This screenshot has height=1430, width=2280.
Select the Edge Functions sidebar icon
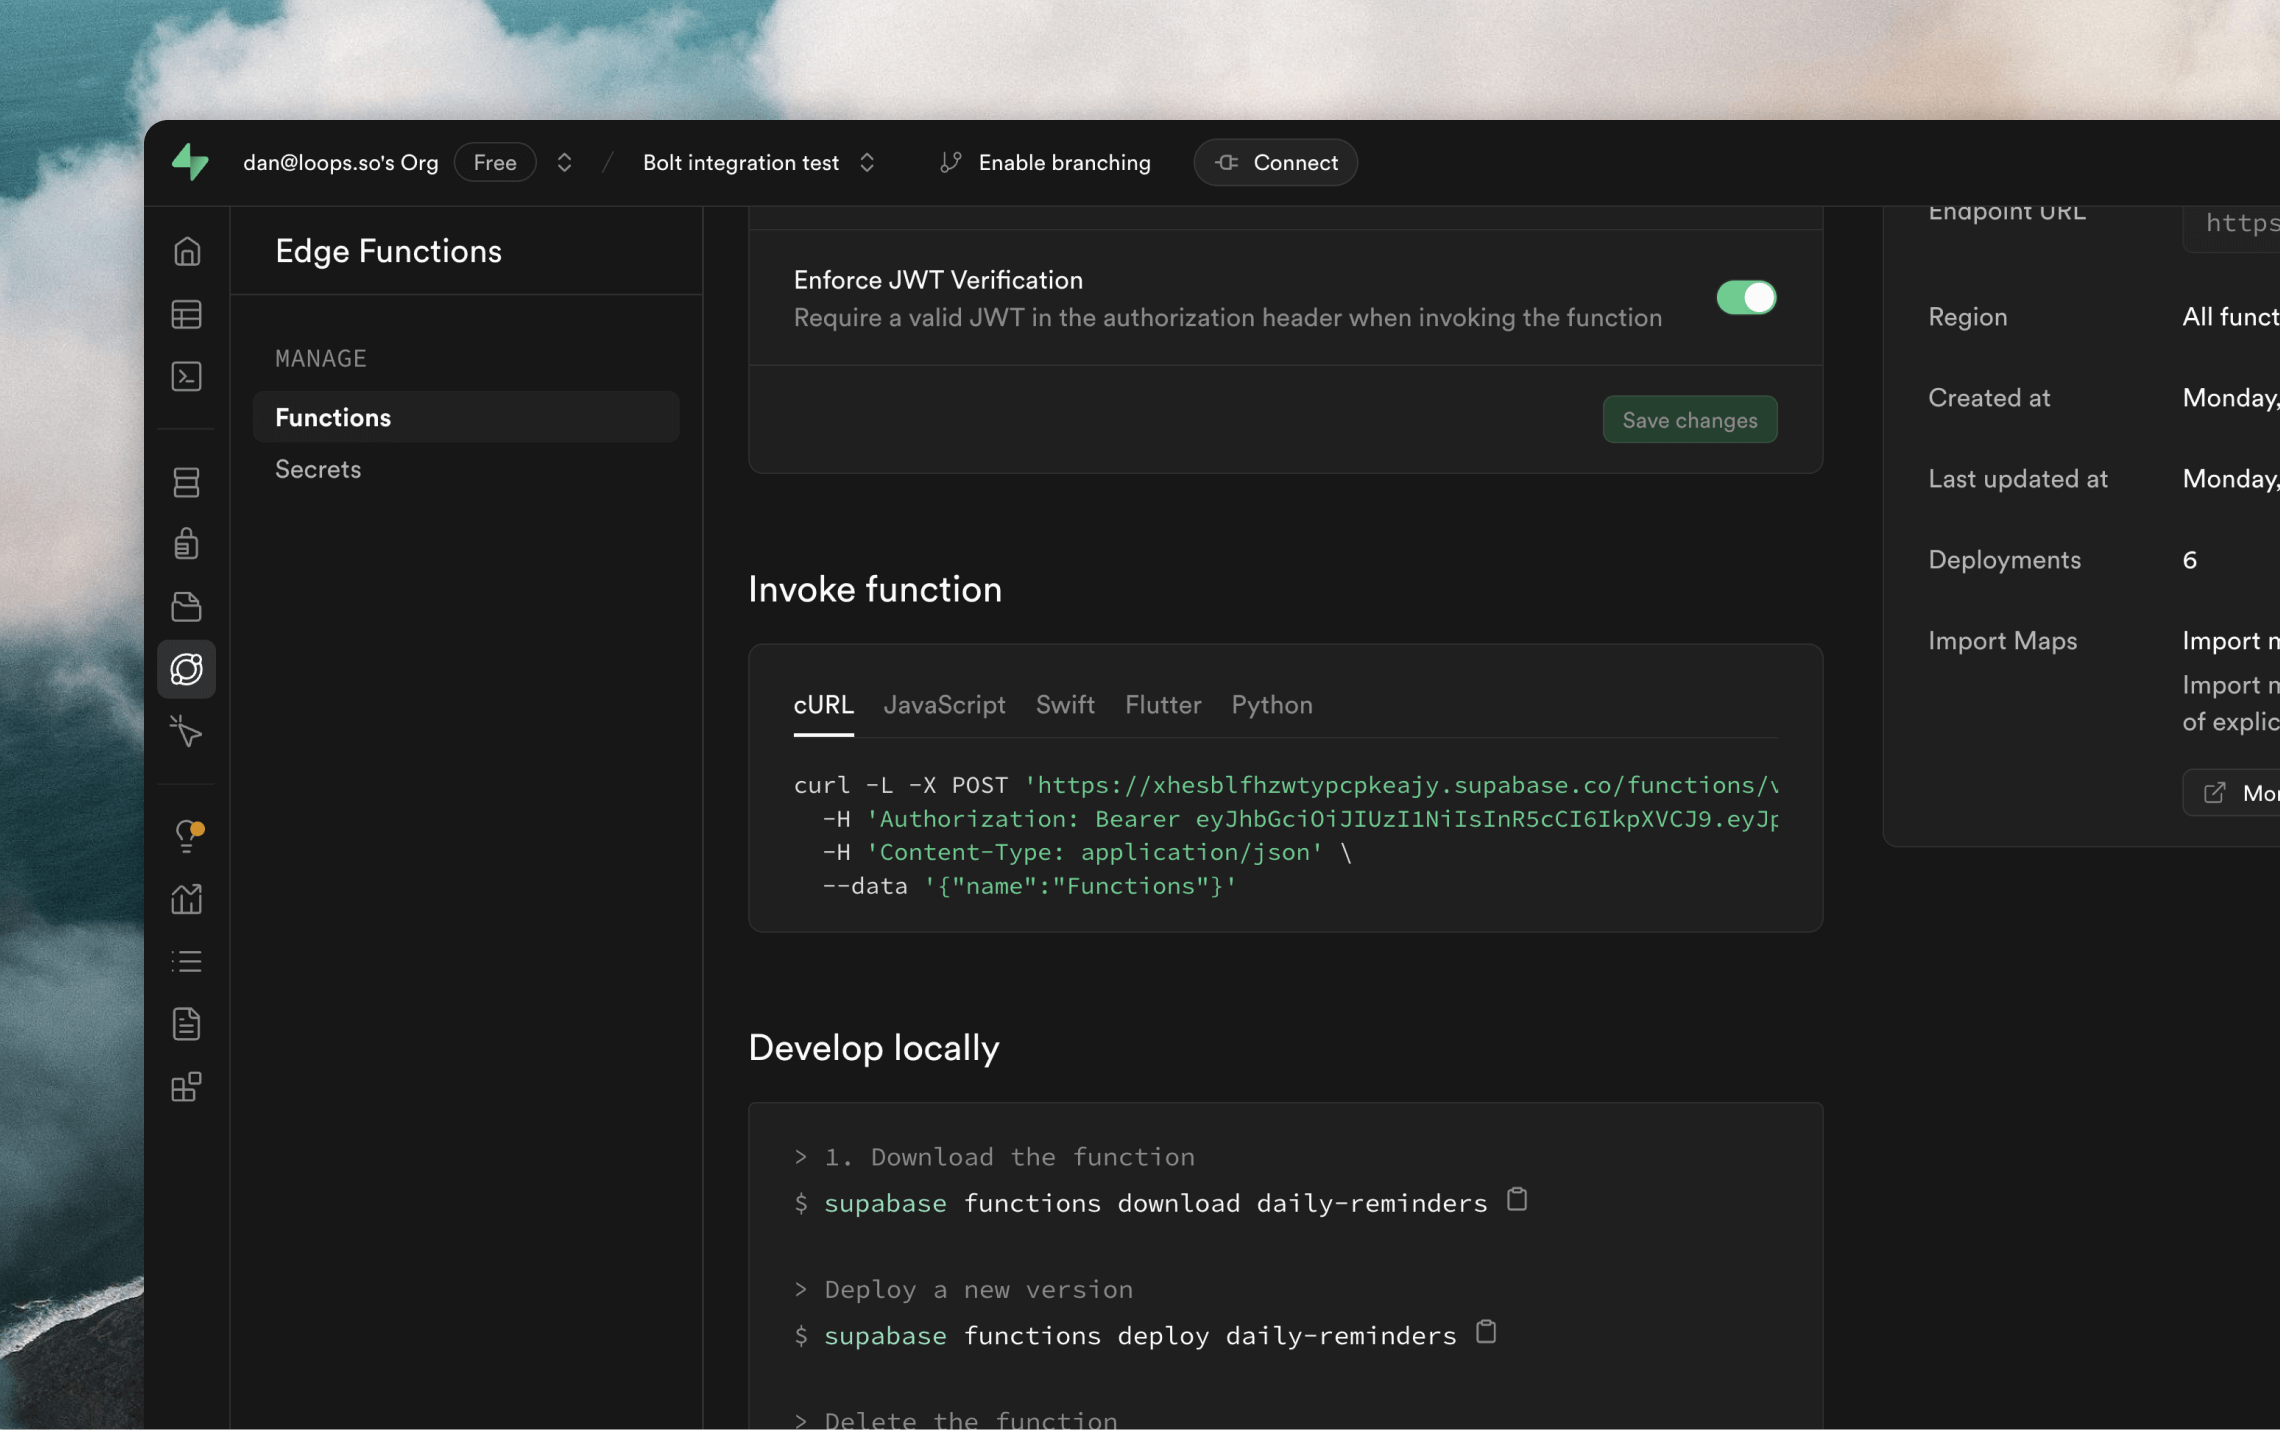coord(187,669)
